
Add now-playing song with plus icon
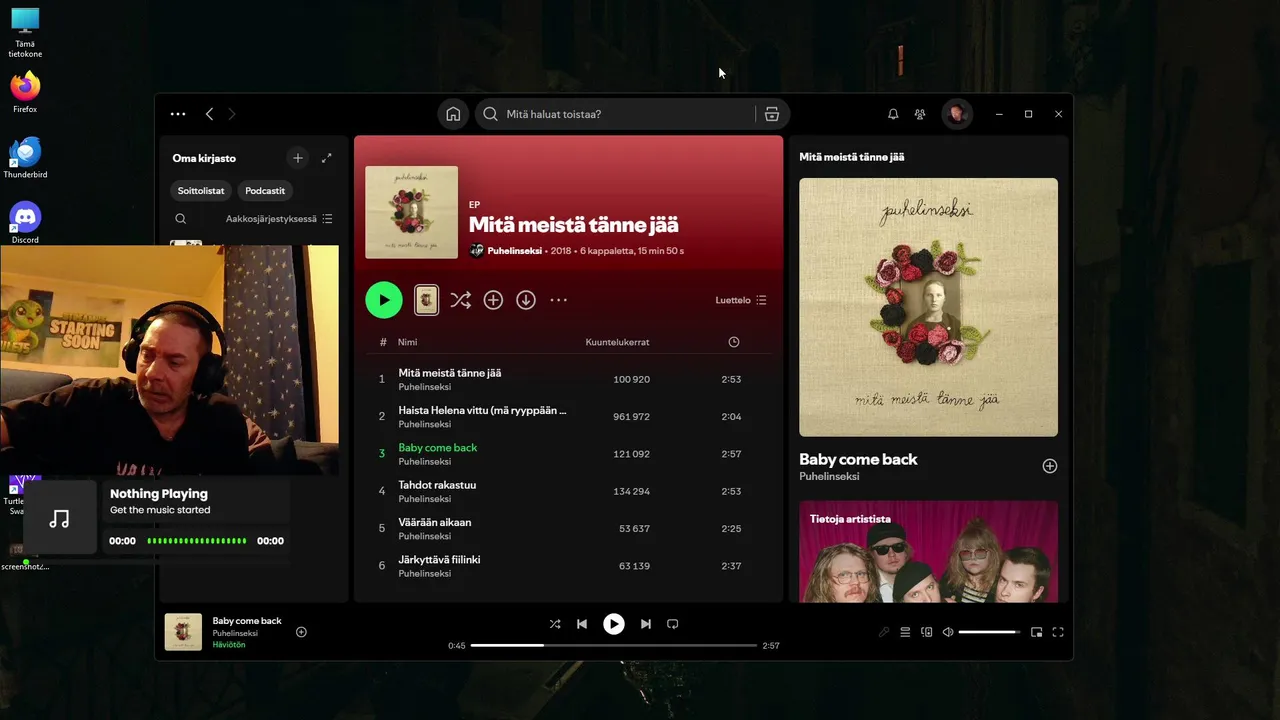pos(301,632)
